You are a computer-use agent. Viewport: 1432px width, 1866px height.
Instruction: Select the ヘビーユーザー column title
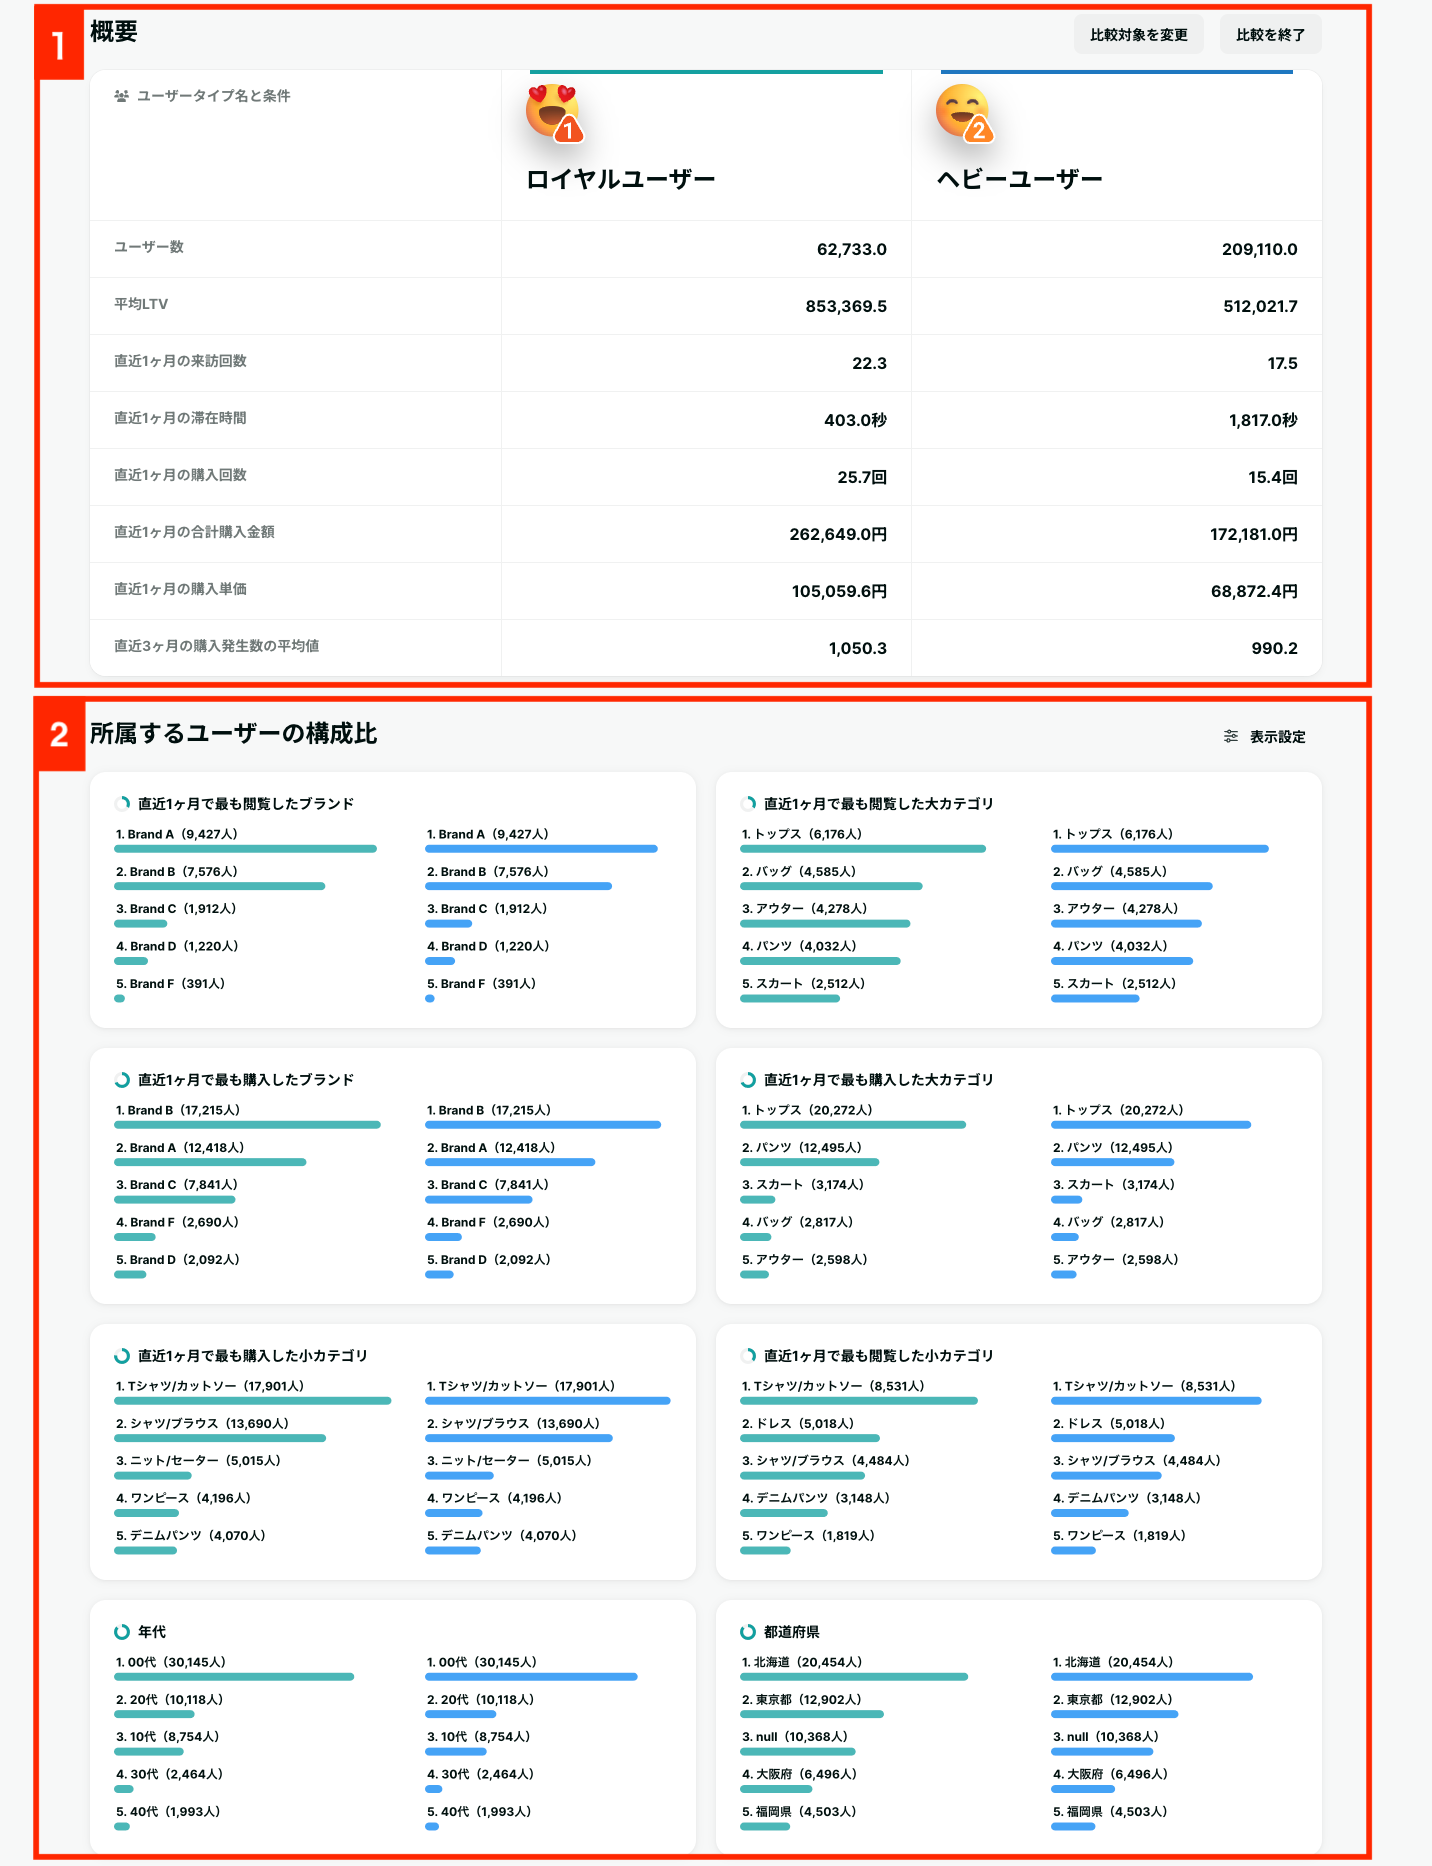coord(1019,179)
